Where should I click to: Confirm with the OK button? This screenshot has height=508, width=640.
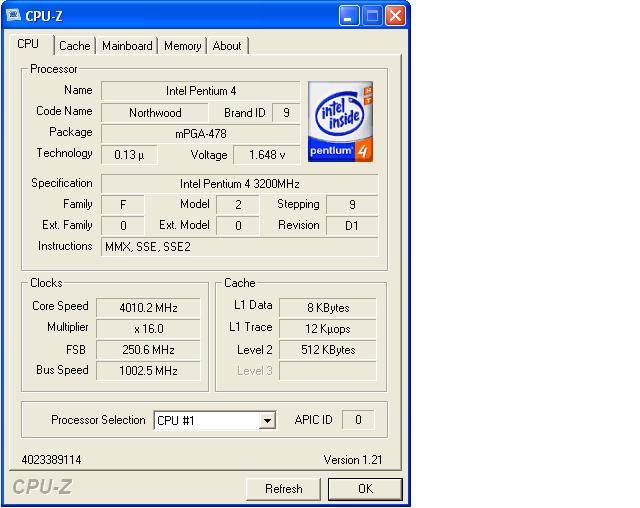(x=365, y=489)
